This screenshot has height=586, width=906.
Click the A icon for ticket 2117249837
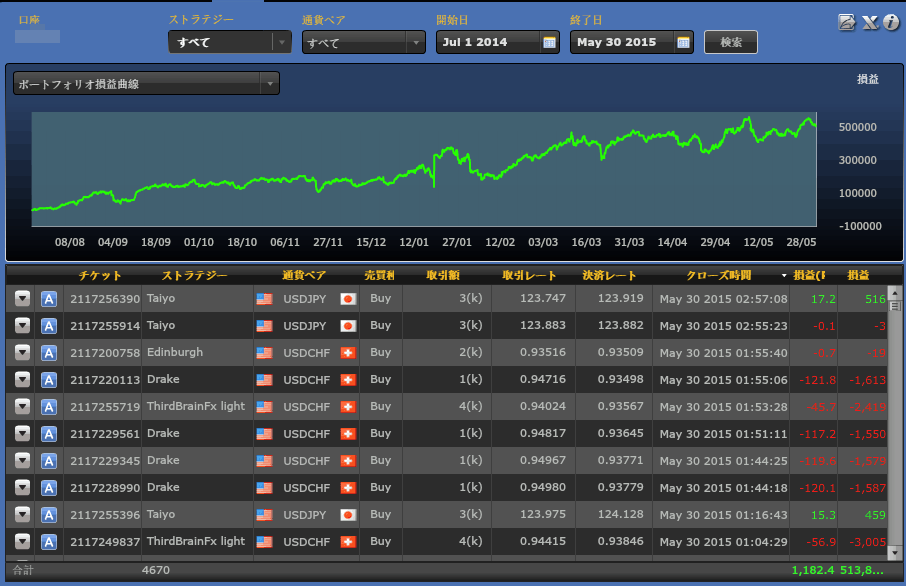tap(49, 542)
